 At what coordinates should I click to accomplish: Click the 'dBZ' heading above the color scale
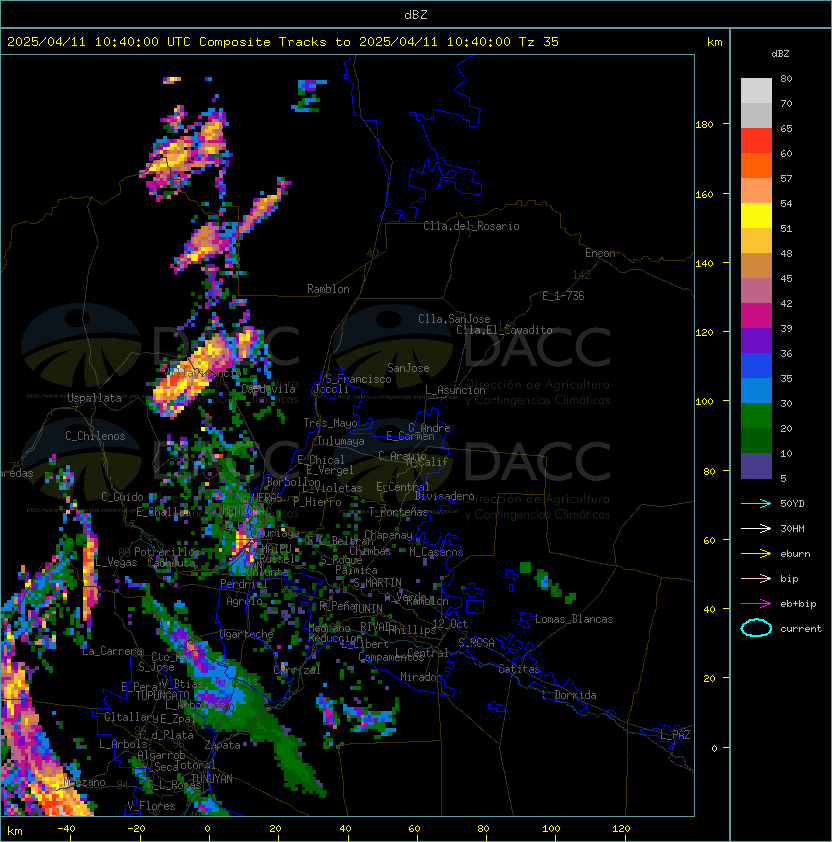coord(780,54)
